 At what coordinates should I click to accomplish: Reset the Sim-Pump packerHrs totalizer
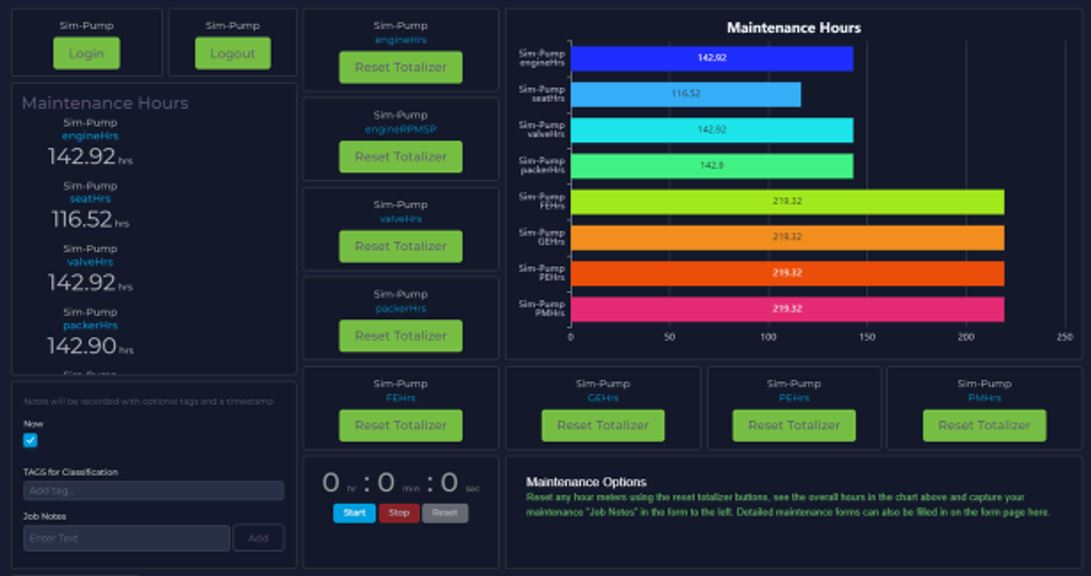[x=399, y=335]
